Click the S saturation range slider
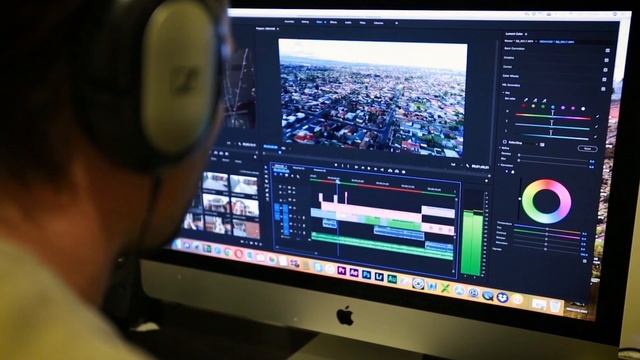 pyautogui.click(x=552, y=126)
